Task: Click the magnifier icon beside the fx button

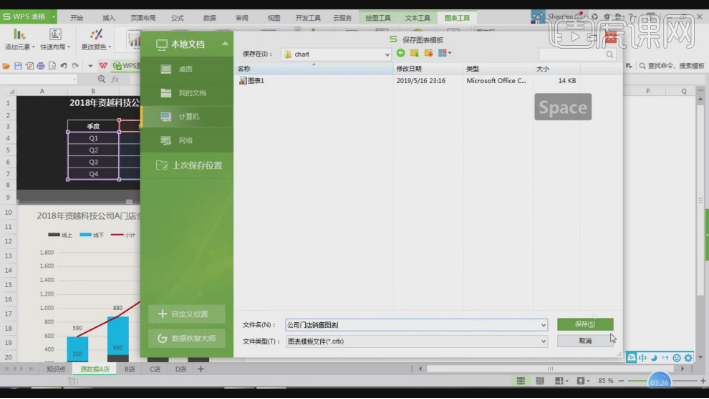Action: point(102,79)
